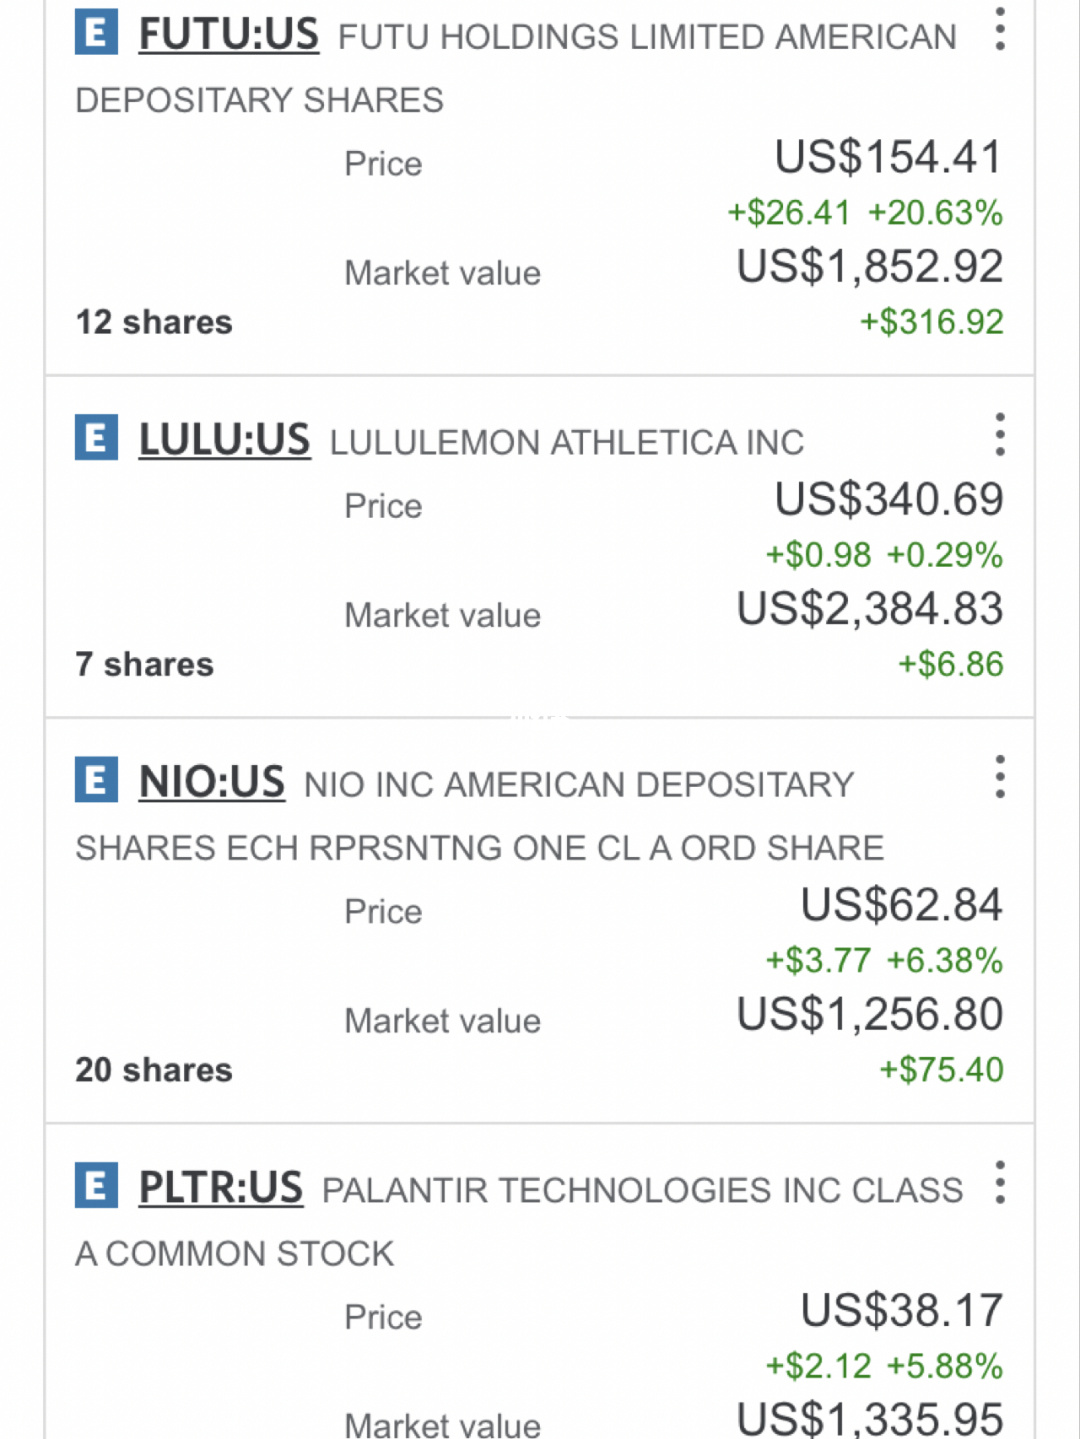Viewport: 1080px width, 1439px height.
Task: Click the blue E badge beside PLTR:US
Action: pos(96,1186)
